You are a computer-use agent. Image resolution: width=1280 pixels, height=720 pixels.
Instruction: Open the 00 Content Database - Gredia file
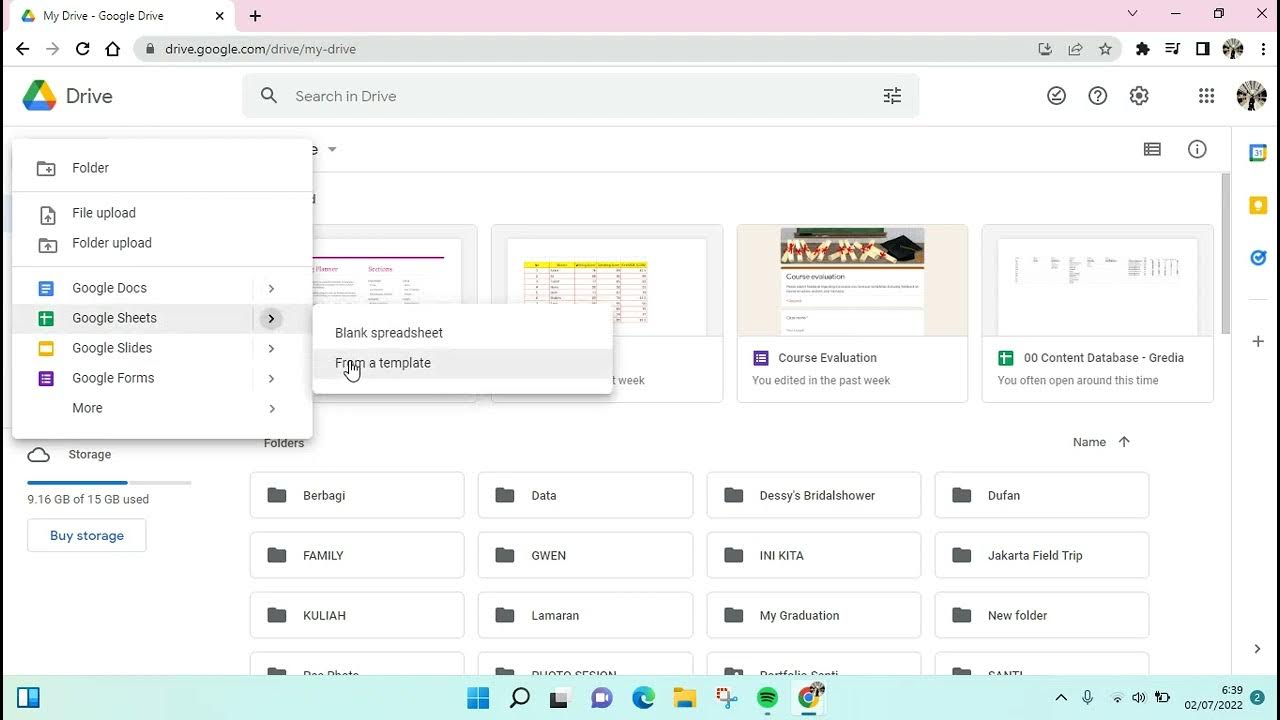(x=1097, y=313)
